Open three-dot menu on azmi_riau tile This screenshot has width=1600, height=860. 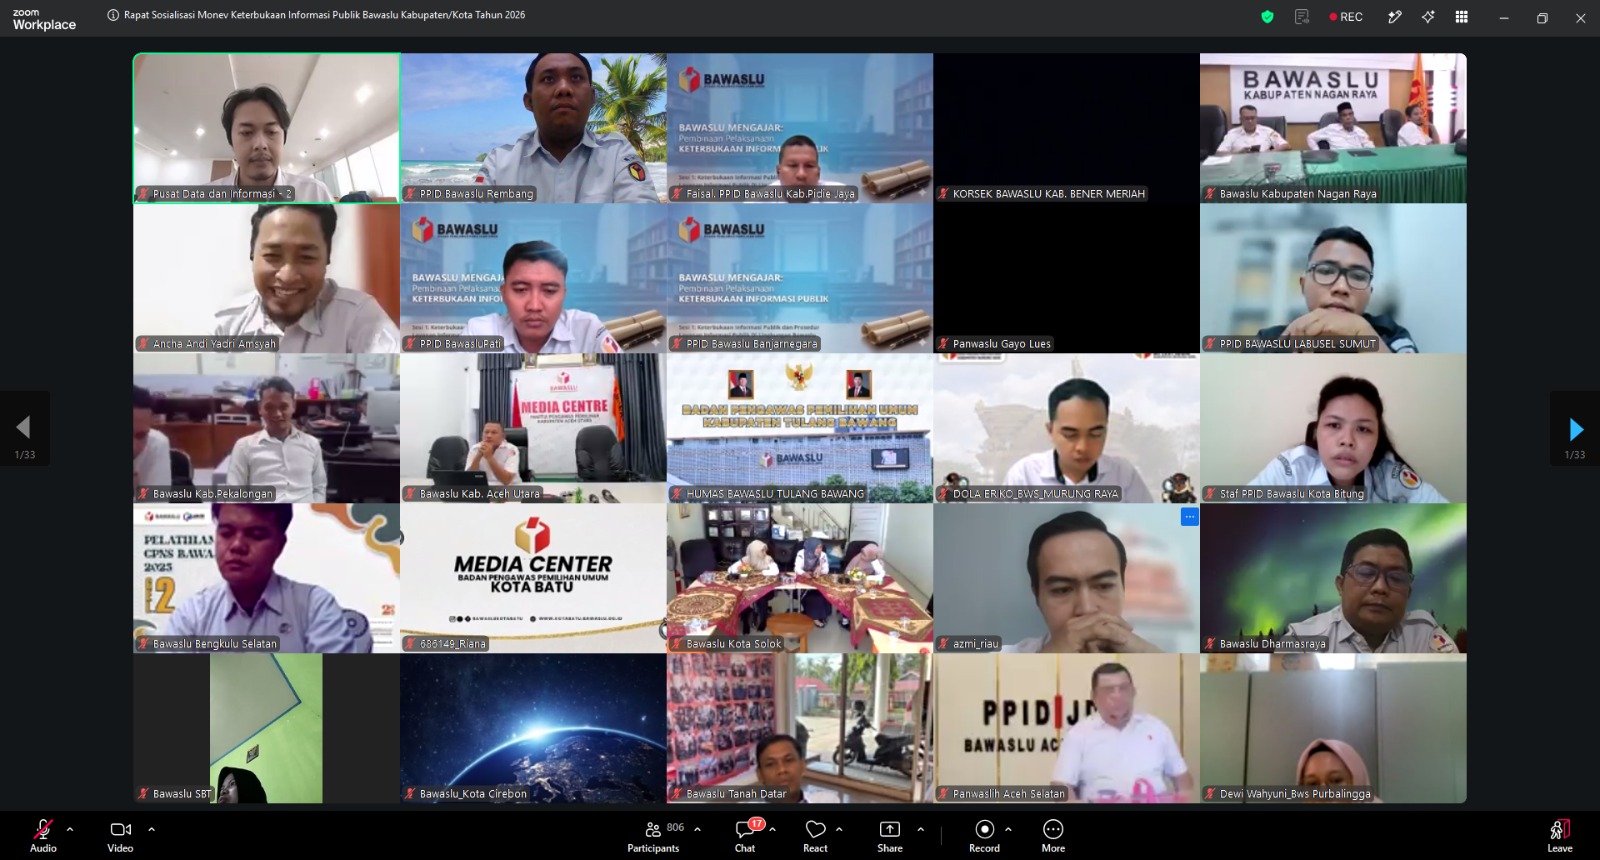tap(1189, 517)
